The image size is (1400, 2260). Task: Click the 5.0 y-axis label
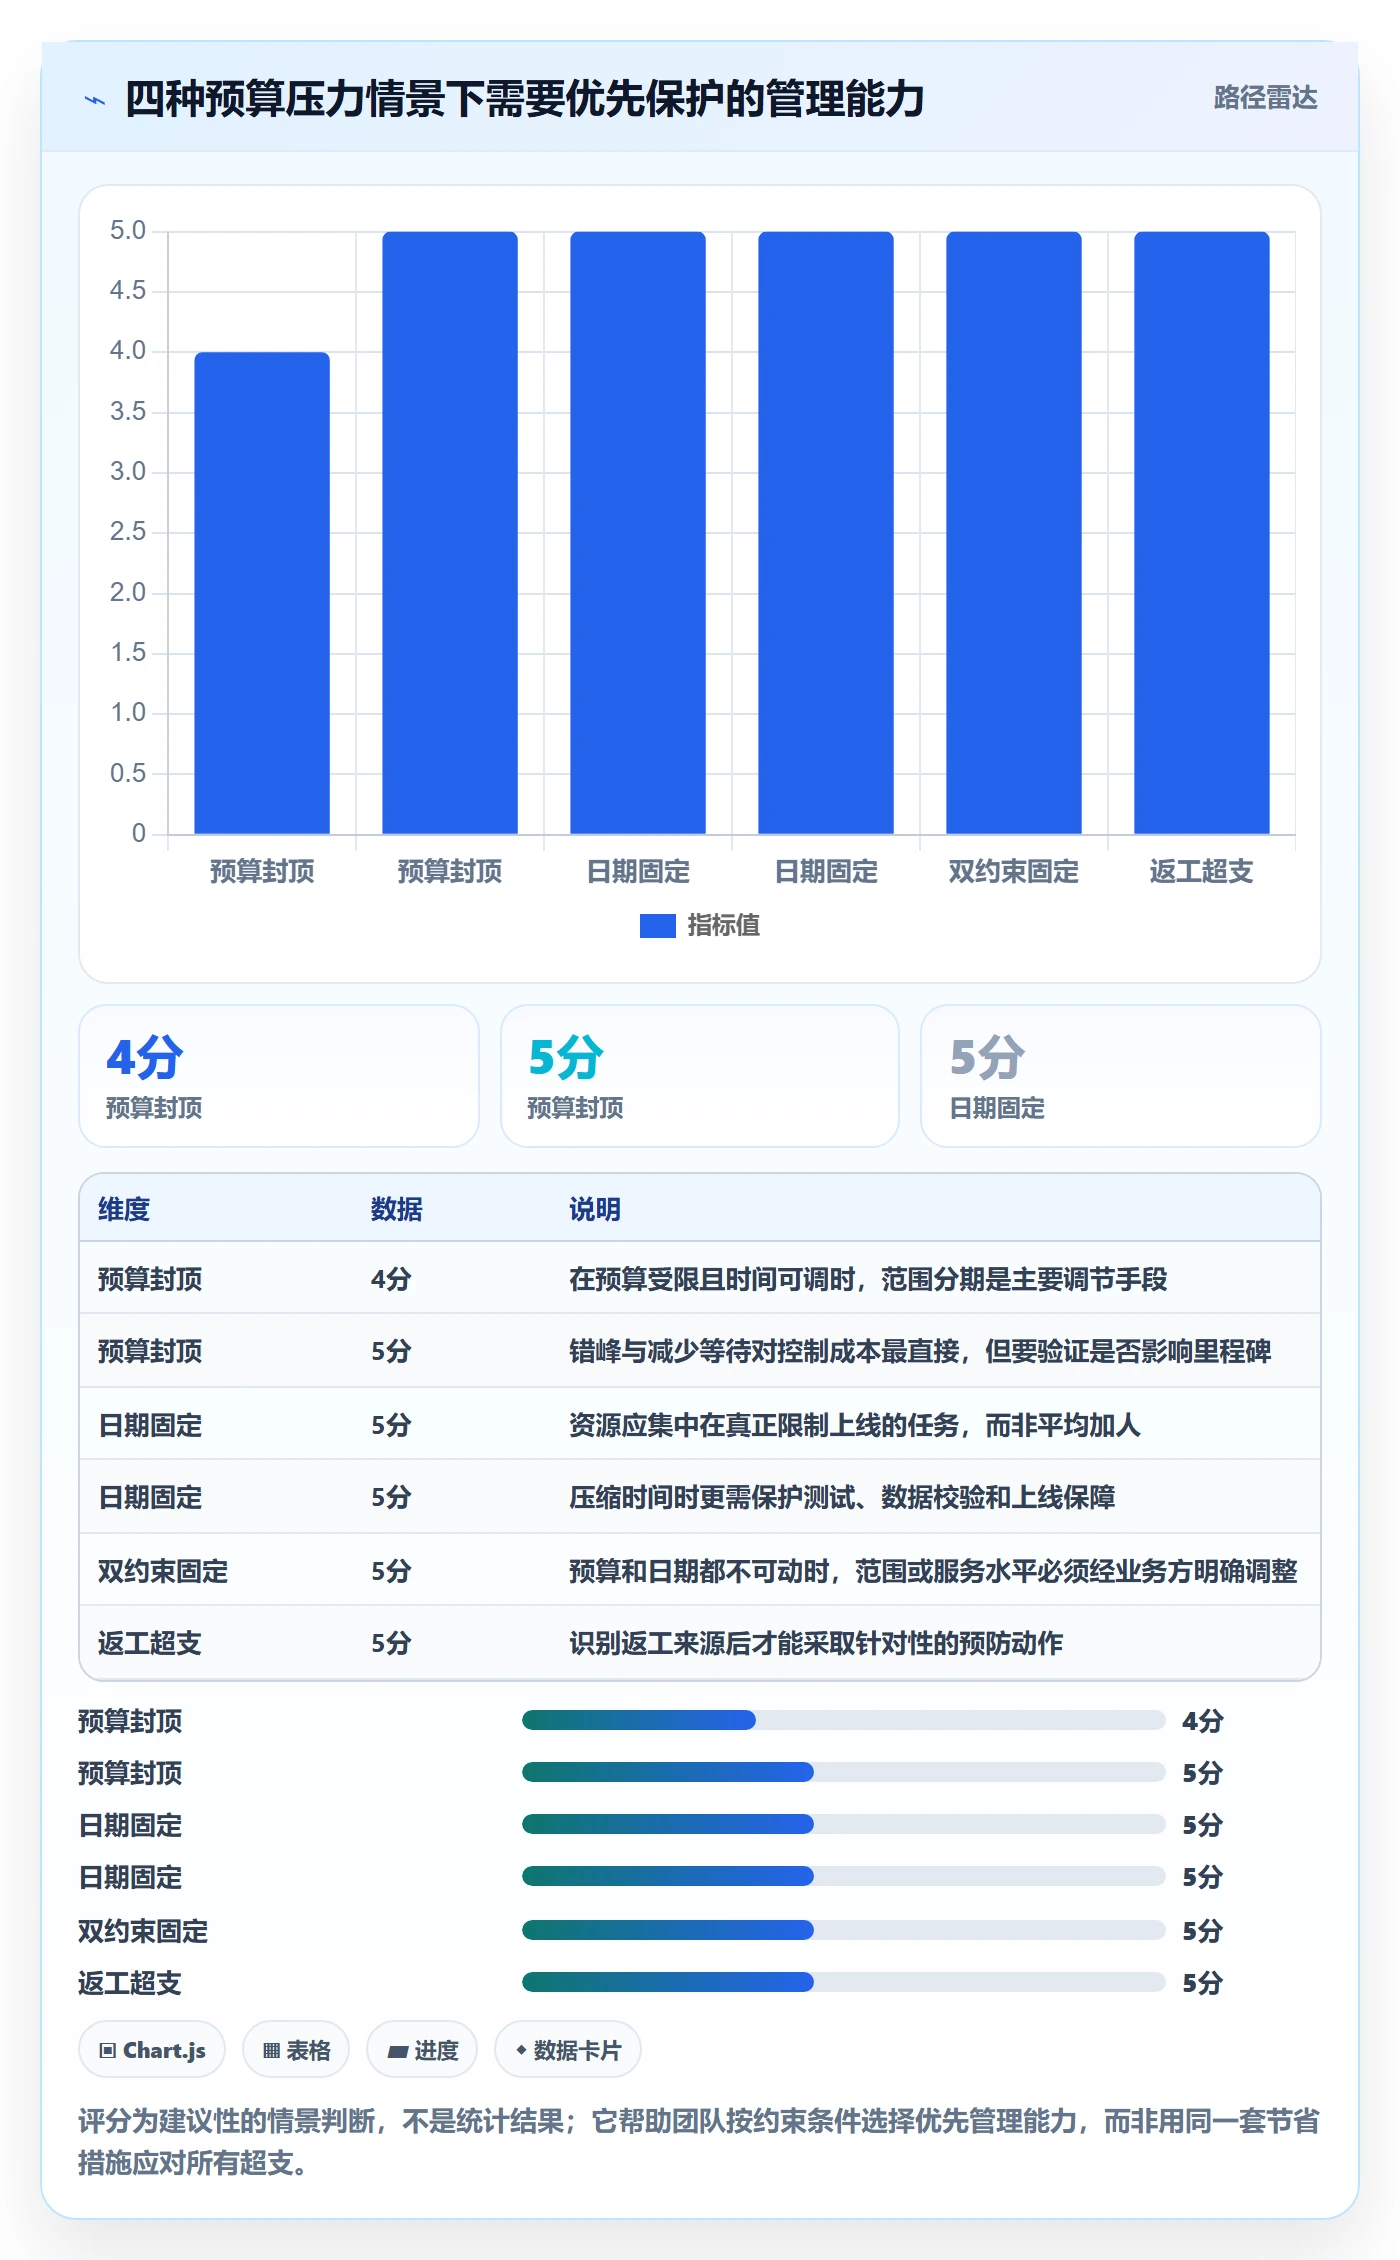[x=128, y=231]
